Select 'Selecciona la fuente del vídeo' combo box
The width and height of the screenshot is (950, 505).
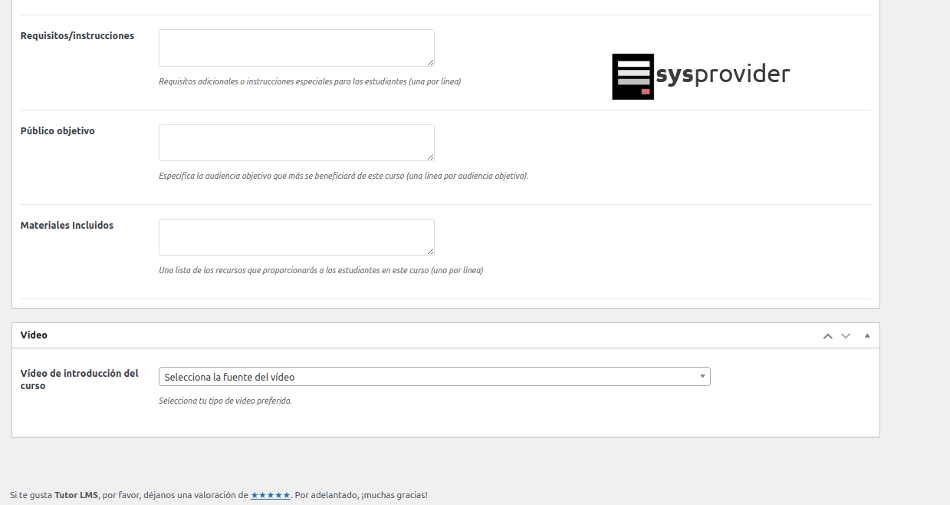point(430,377)
